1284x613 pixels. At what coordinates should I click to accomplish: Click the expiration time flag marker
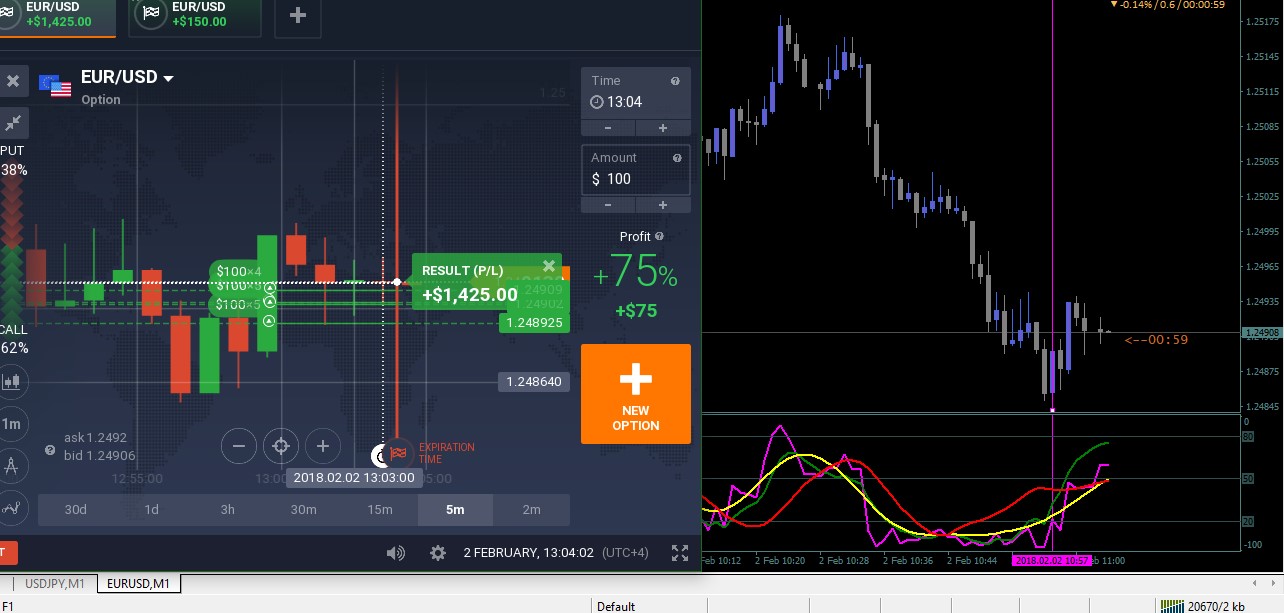(398, 454)
